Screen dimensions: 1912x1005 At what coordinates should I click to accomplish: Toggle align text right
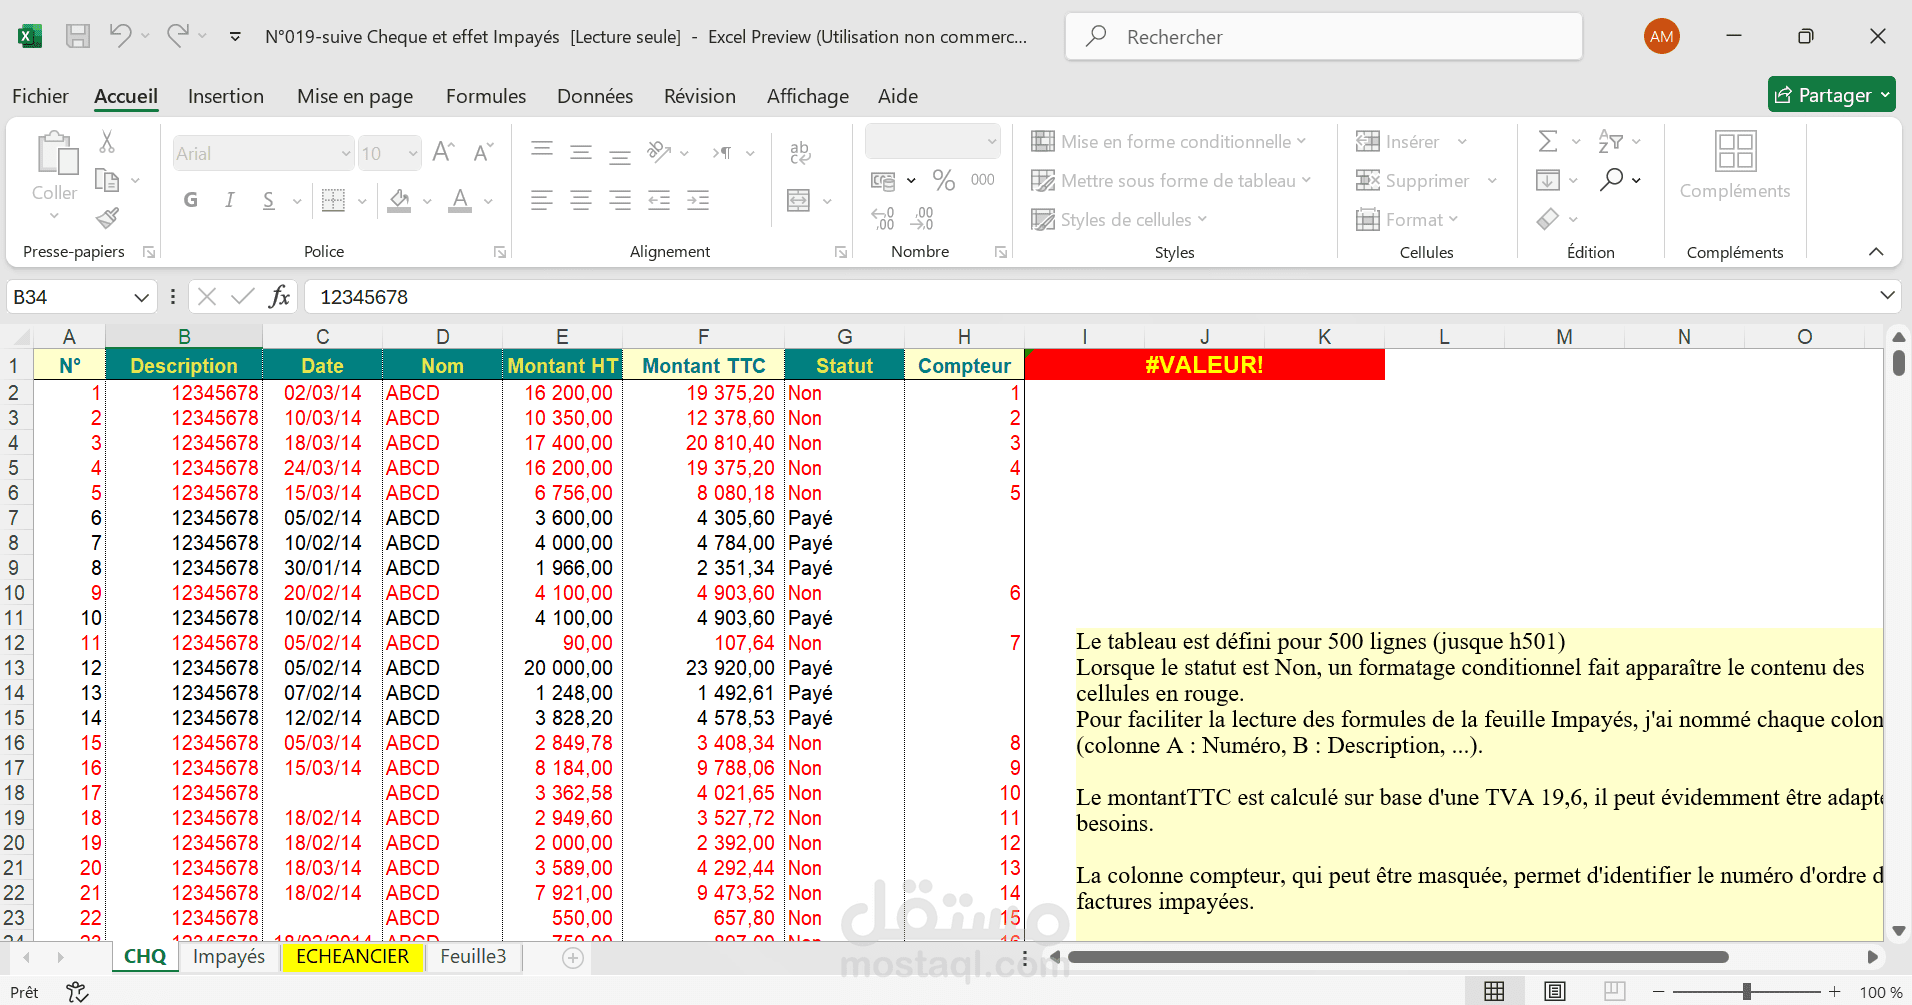(620, 200)
